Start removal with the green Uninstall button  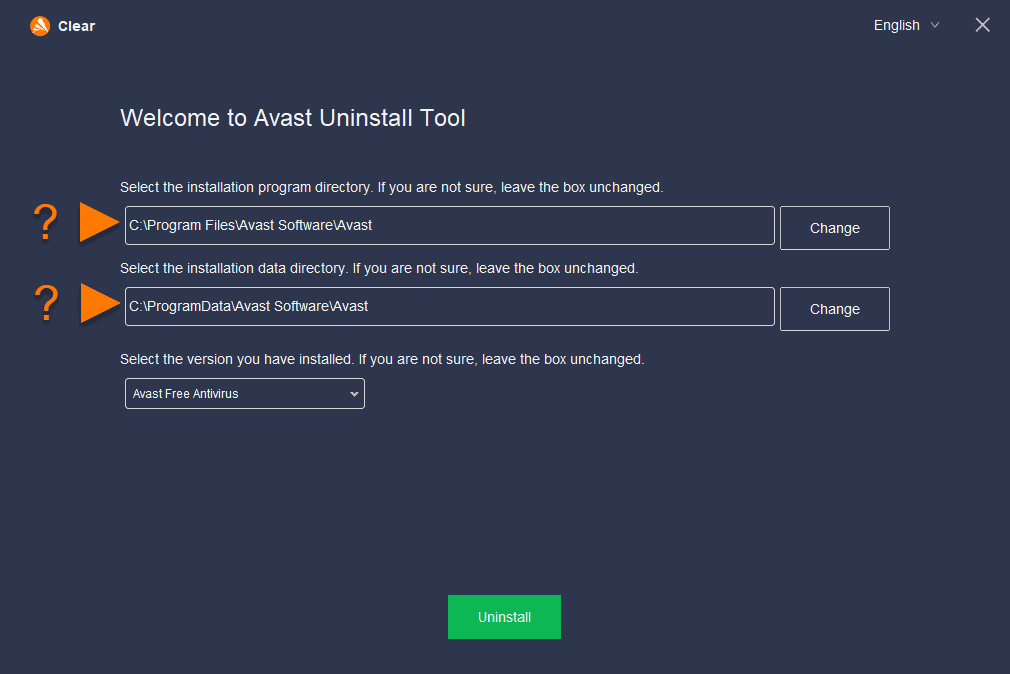(504, 617)
